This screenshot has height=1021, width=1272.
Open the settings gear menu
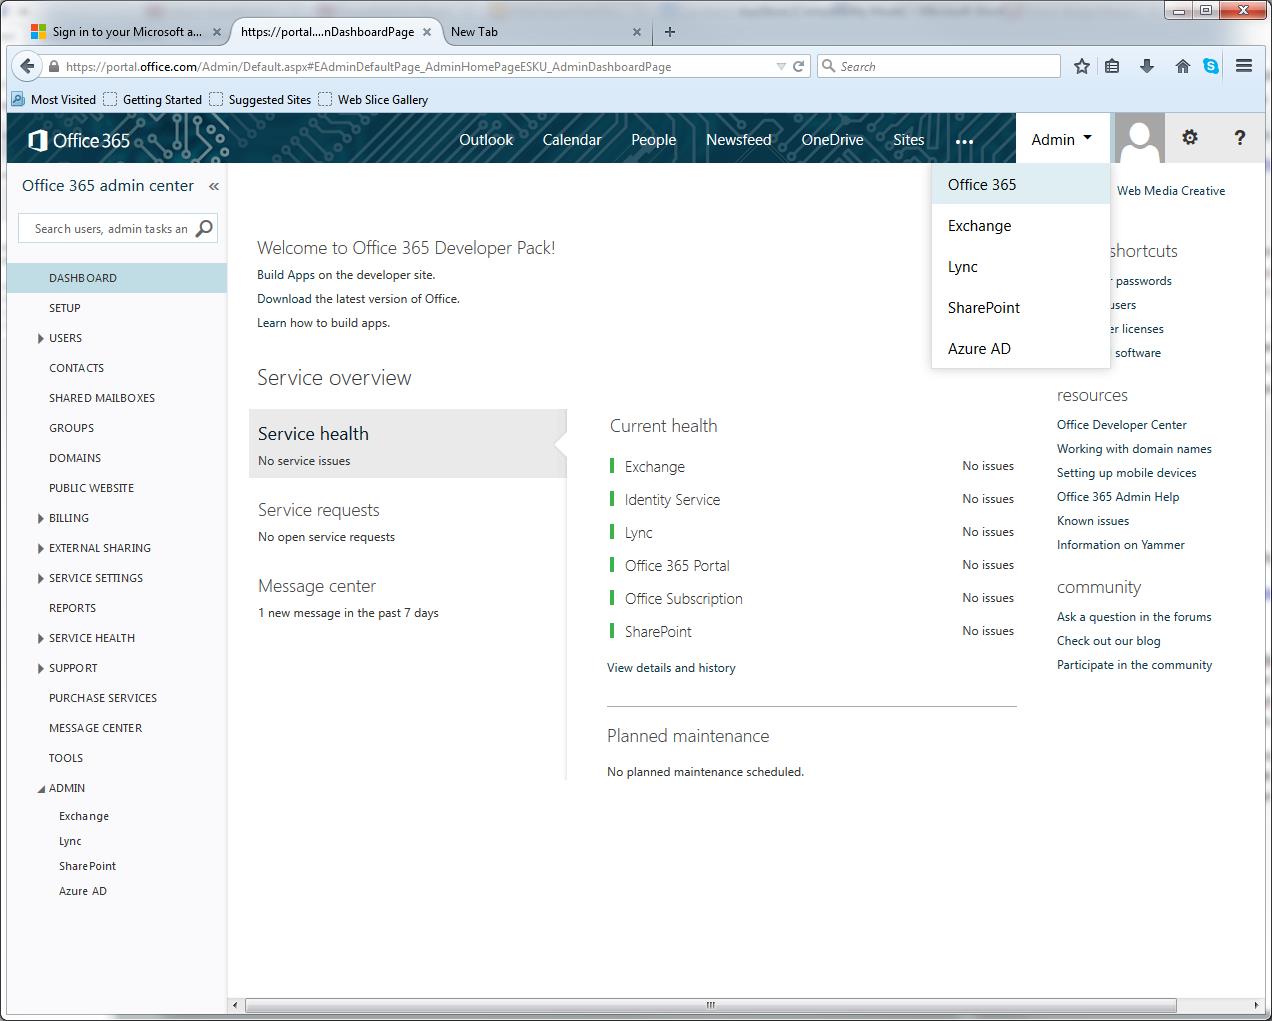[x=1189, y=138]
